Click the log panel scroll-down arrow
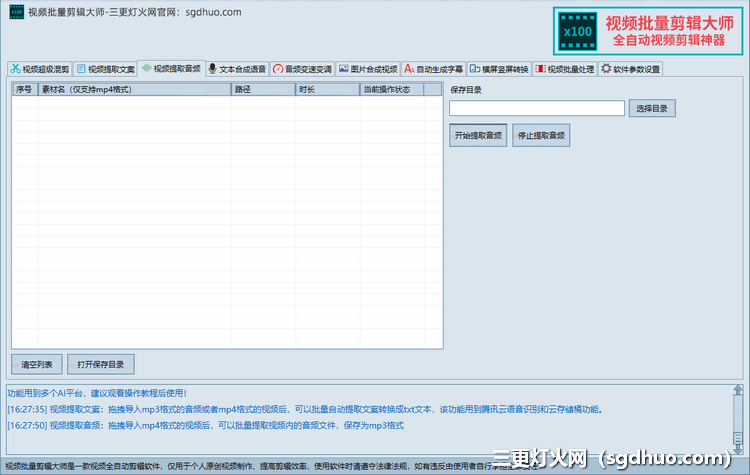750x475 pixels. tap(738, 450)
